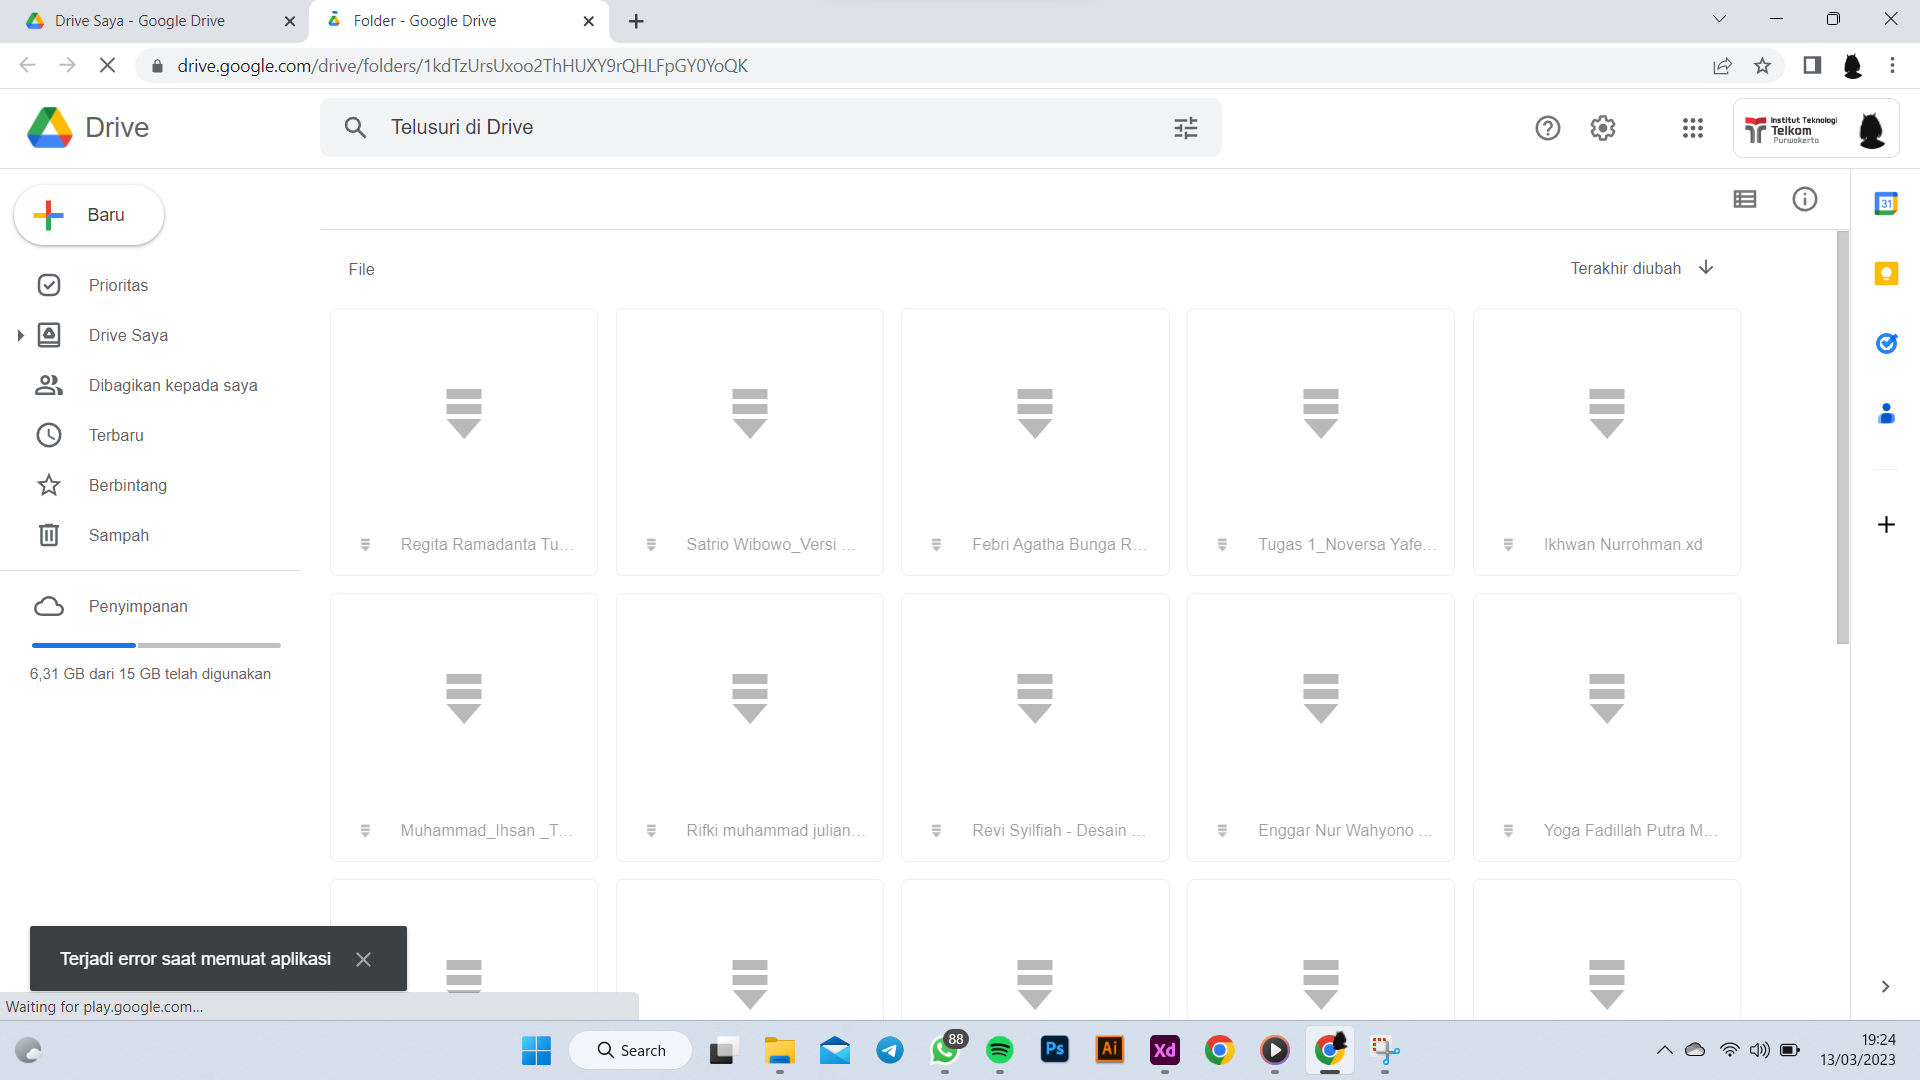Open Google Keep in the side panel
The height and width of the screenshot is (1080, 1920).
[x=1886, y=273]
